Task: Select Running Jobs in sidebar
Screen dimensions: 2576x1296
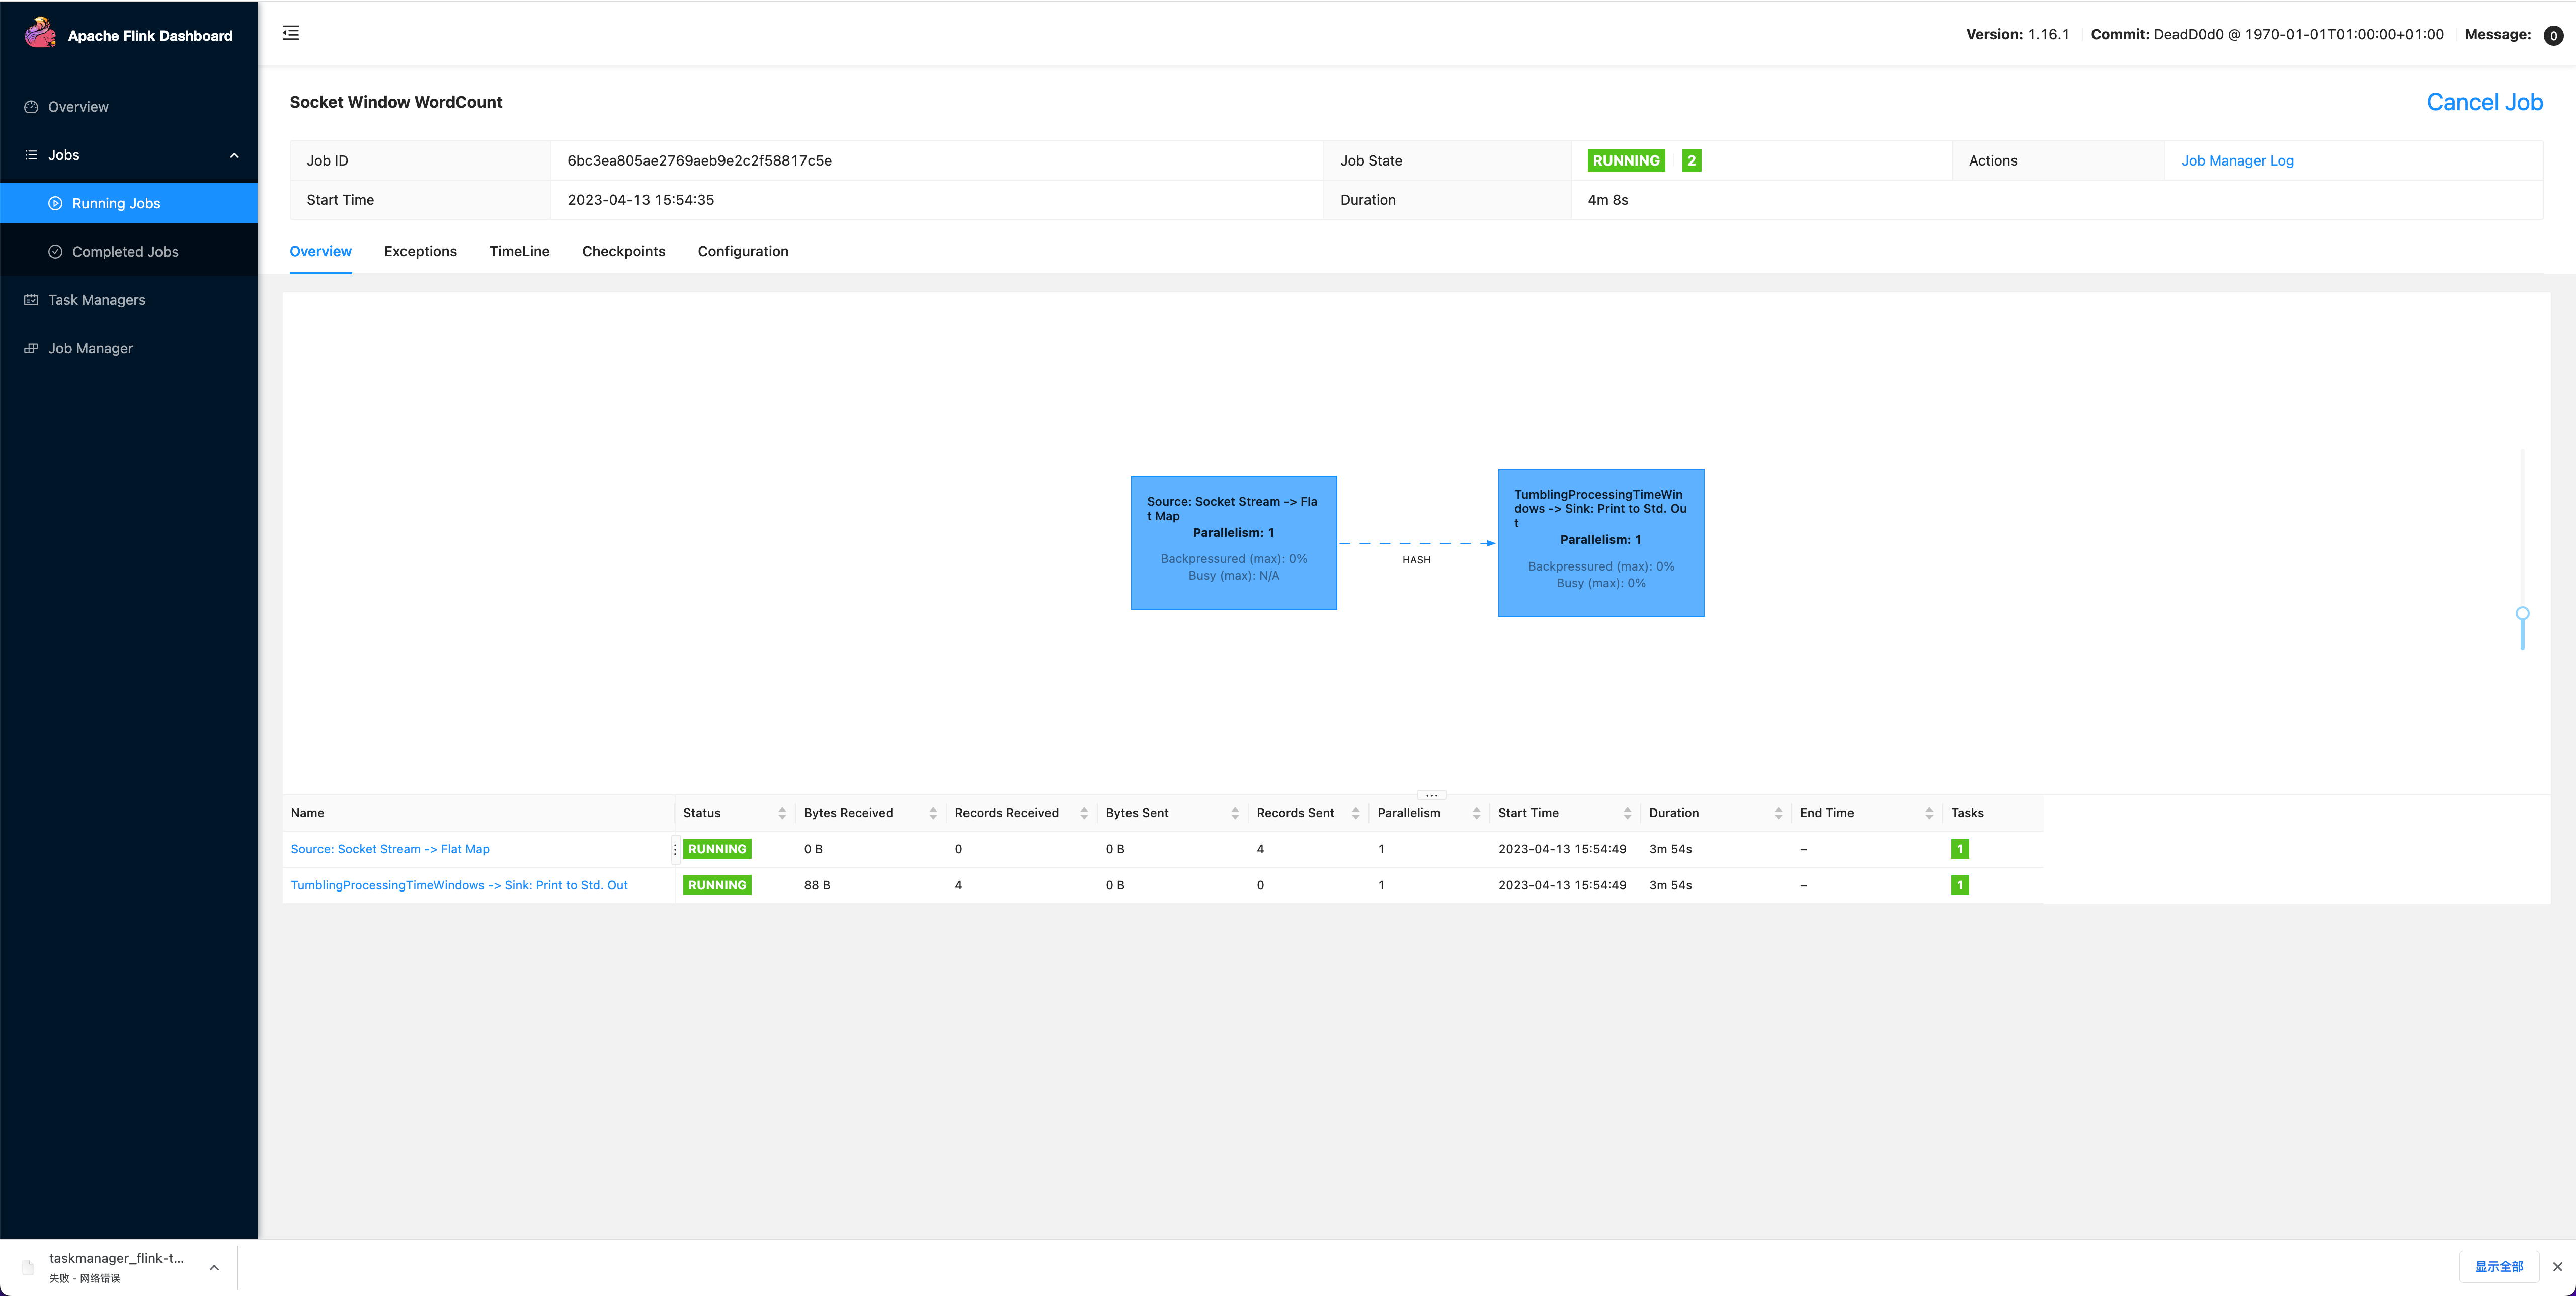Action: point(128,203)
